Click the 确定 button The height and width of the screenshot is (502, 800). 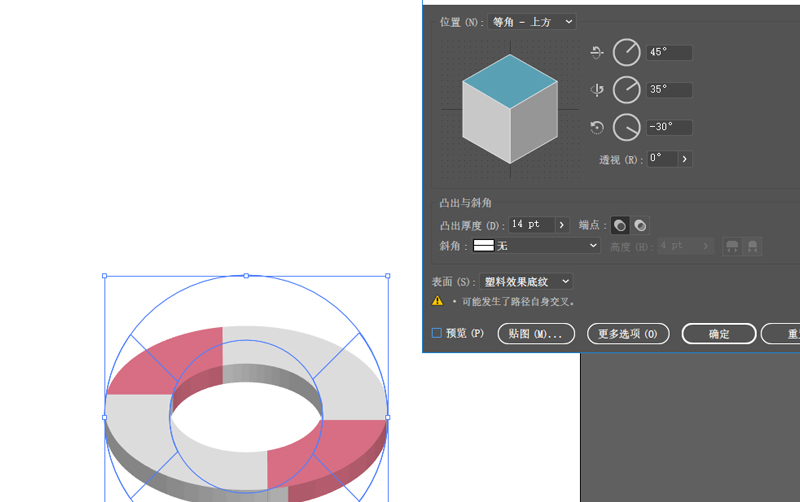pos(719,334)
